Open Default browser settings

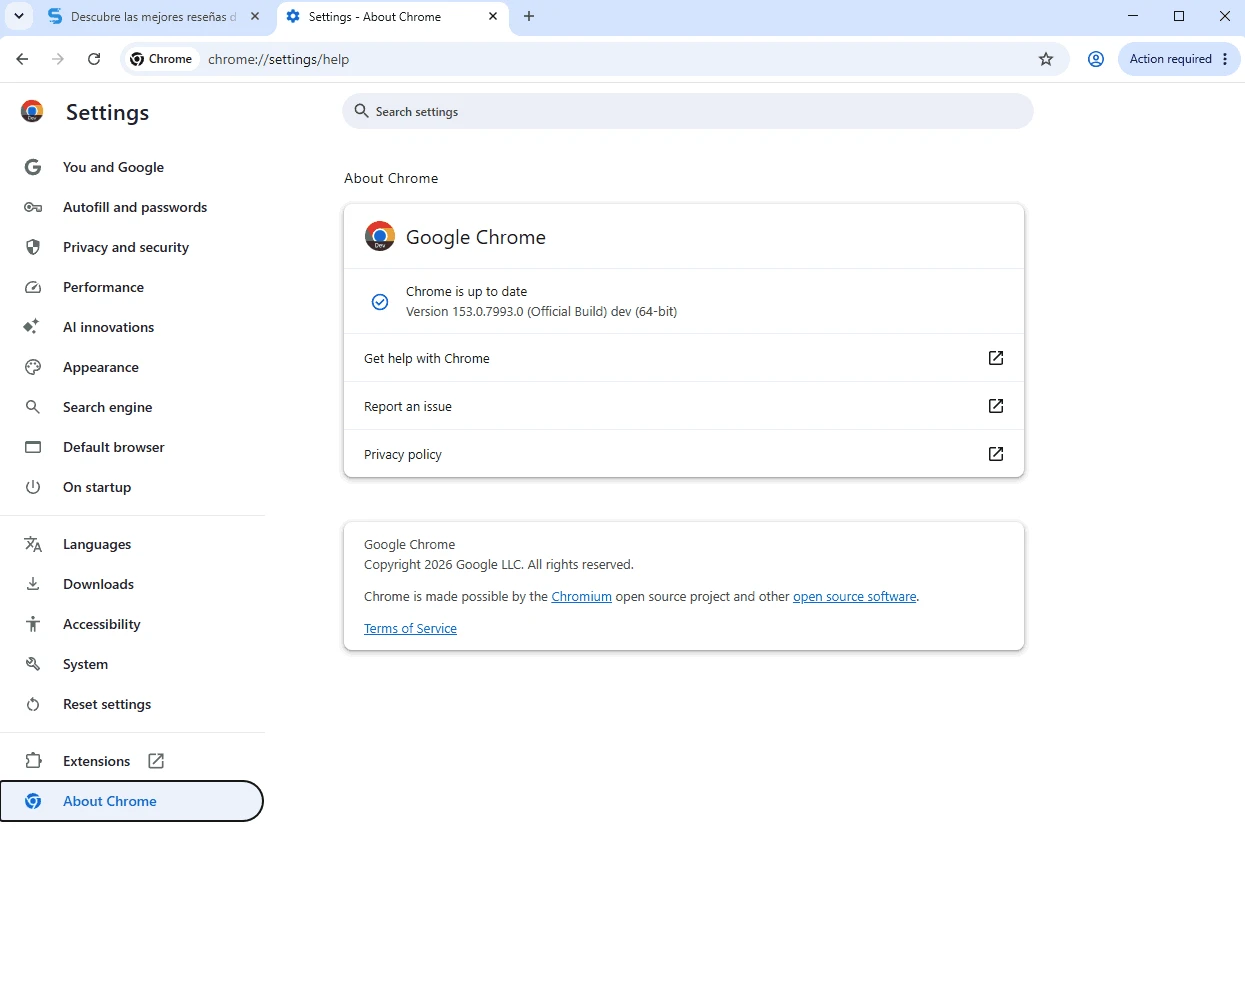[x=132, y=447]
